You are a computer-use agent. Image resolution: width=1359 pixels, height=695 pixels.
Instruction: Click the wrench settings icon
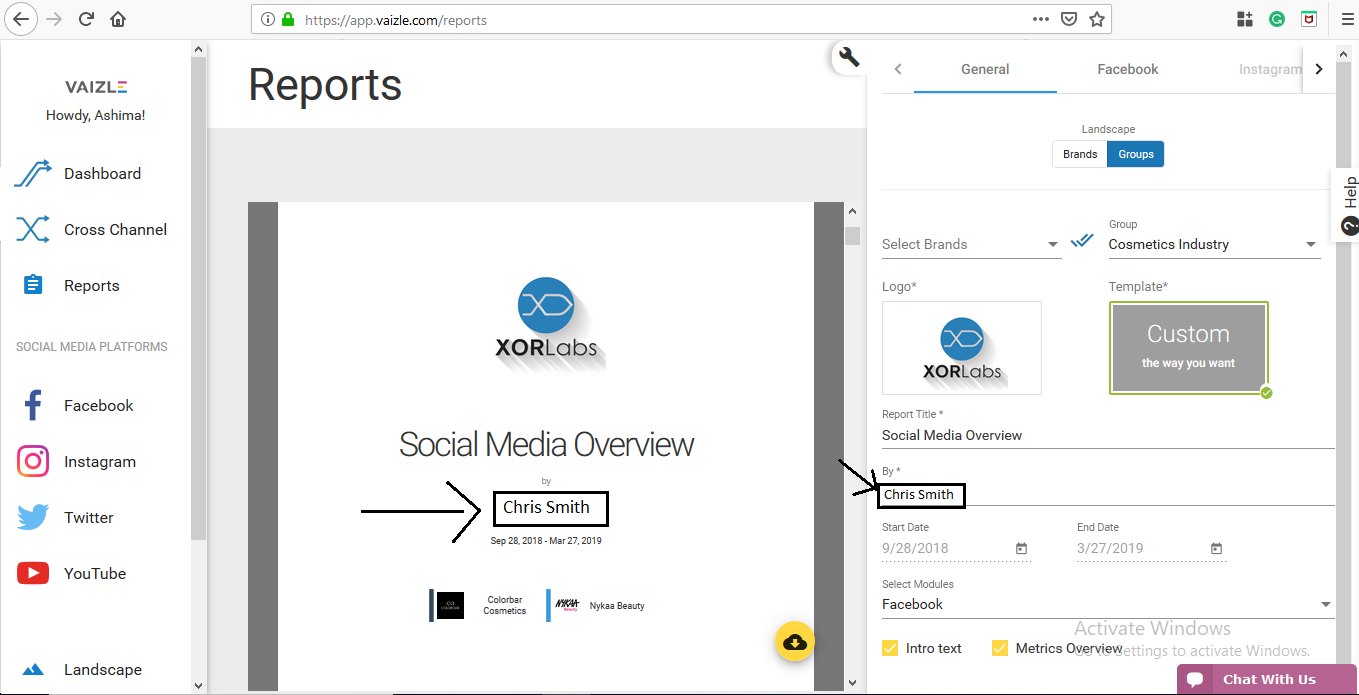849,57
